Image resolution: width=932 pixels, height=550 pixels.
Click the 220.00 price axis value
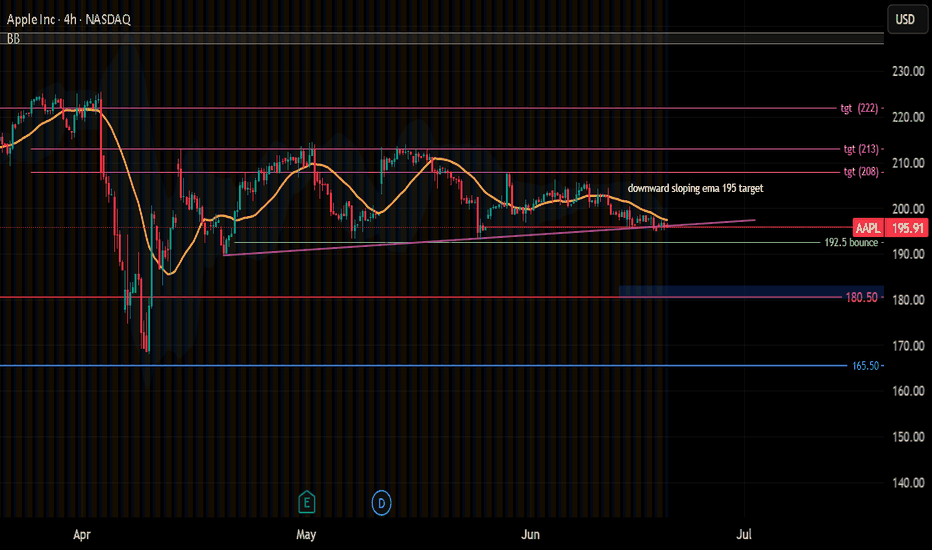[x=908, y=117]
